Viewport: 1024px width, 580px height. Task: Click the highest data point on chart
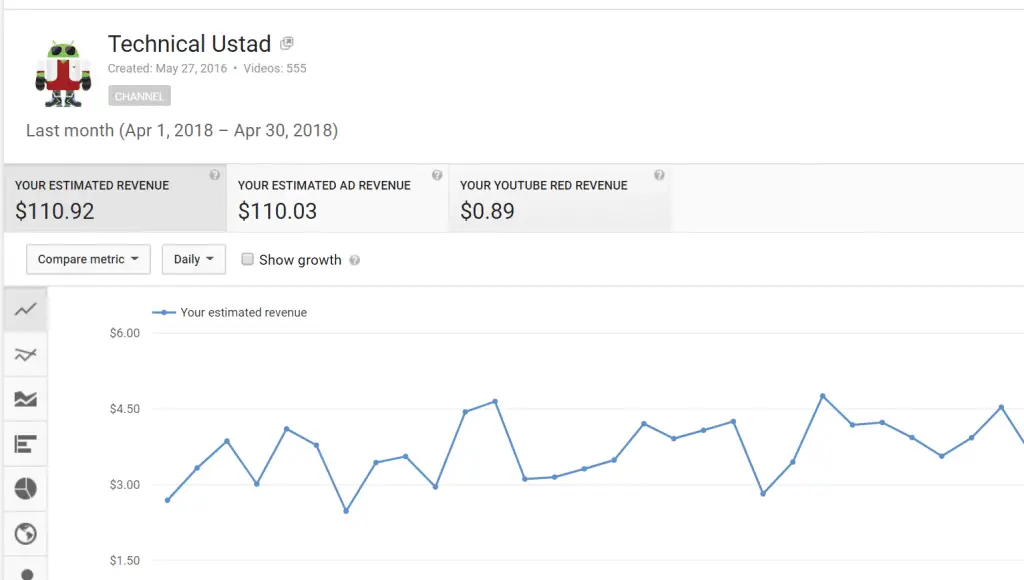pos(823,396)
